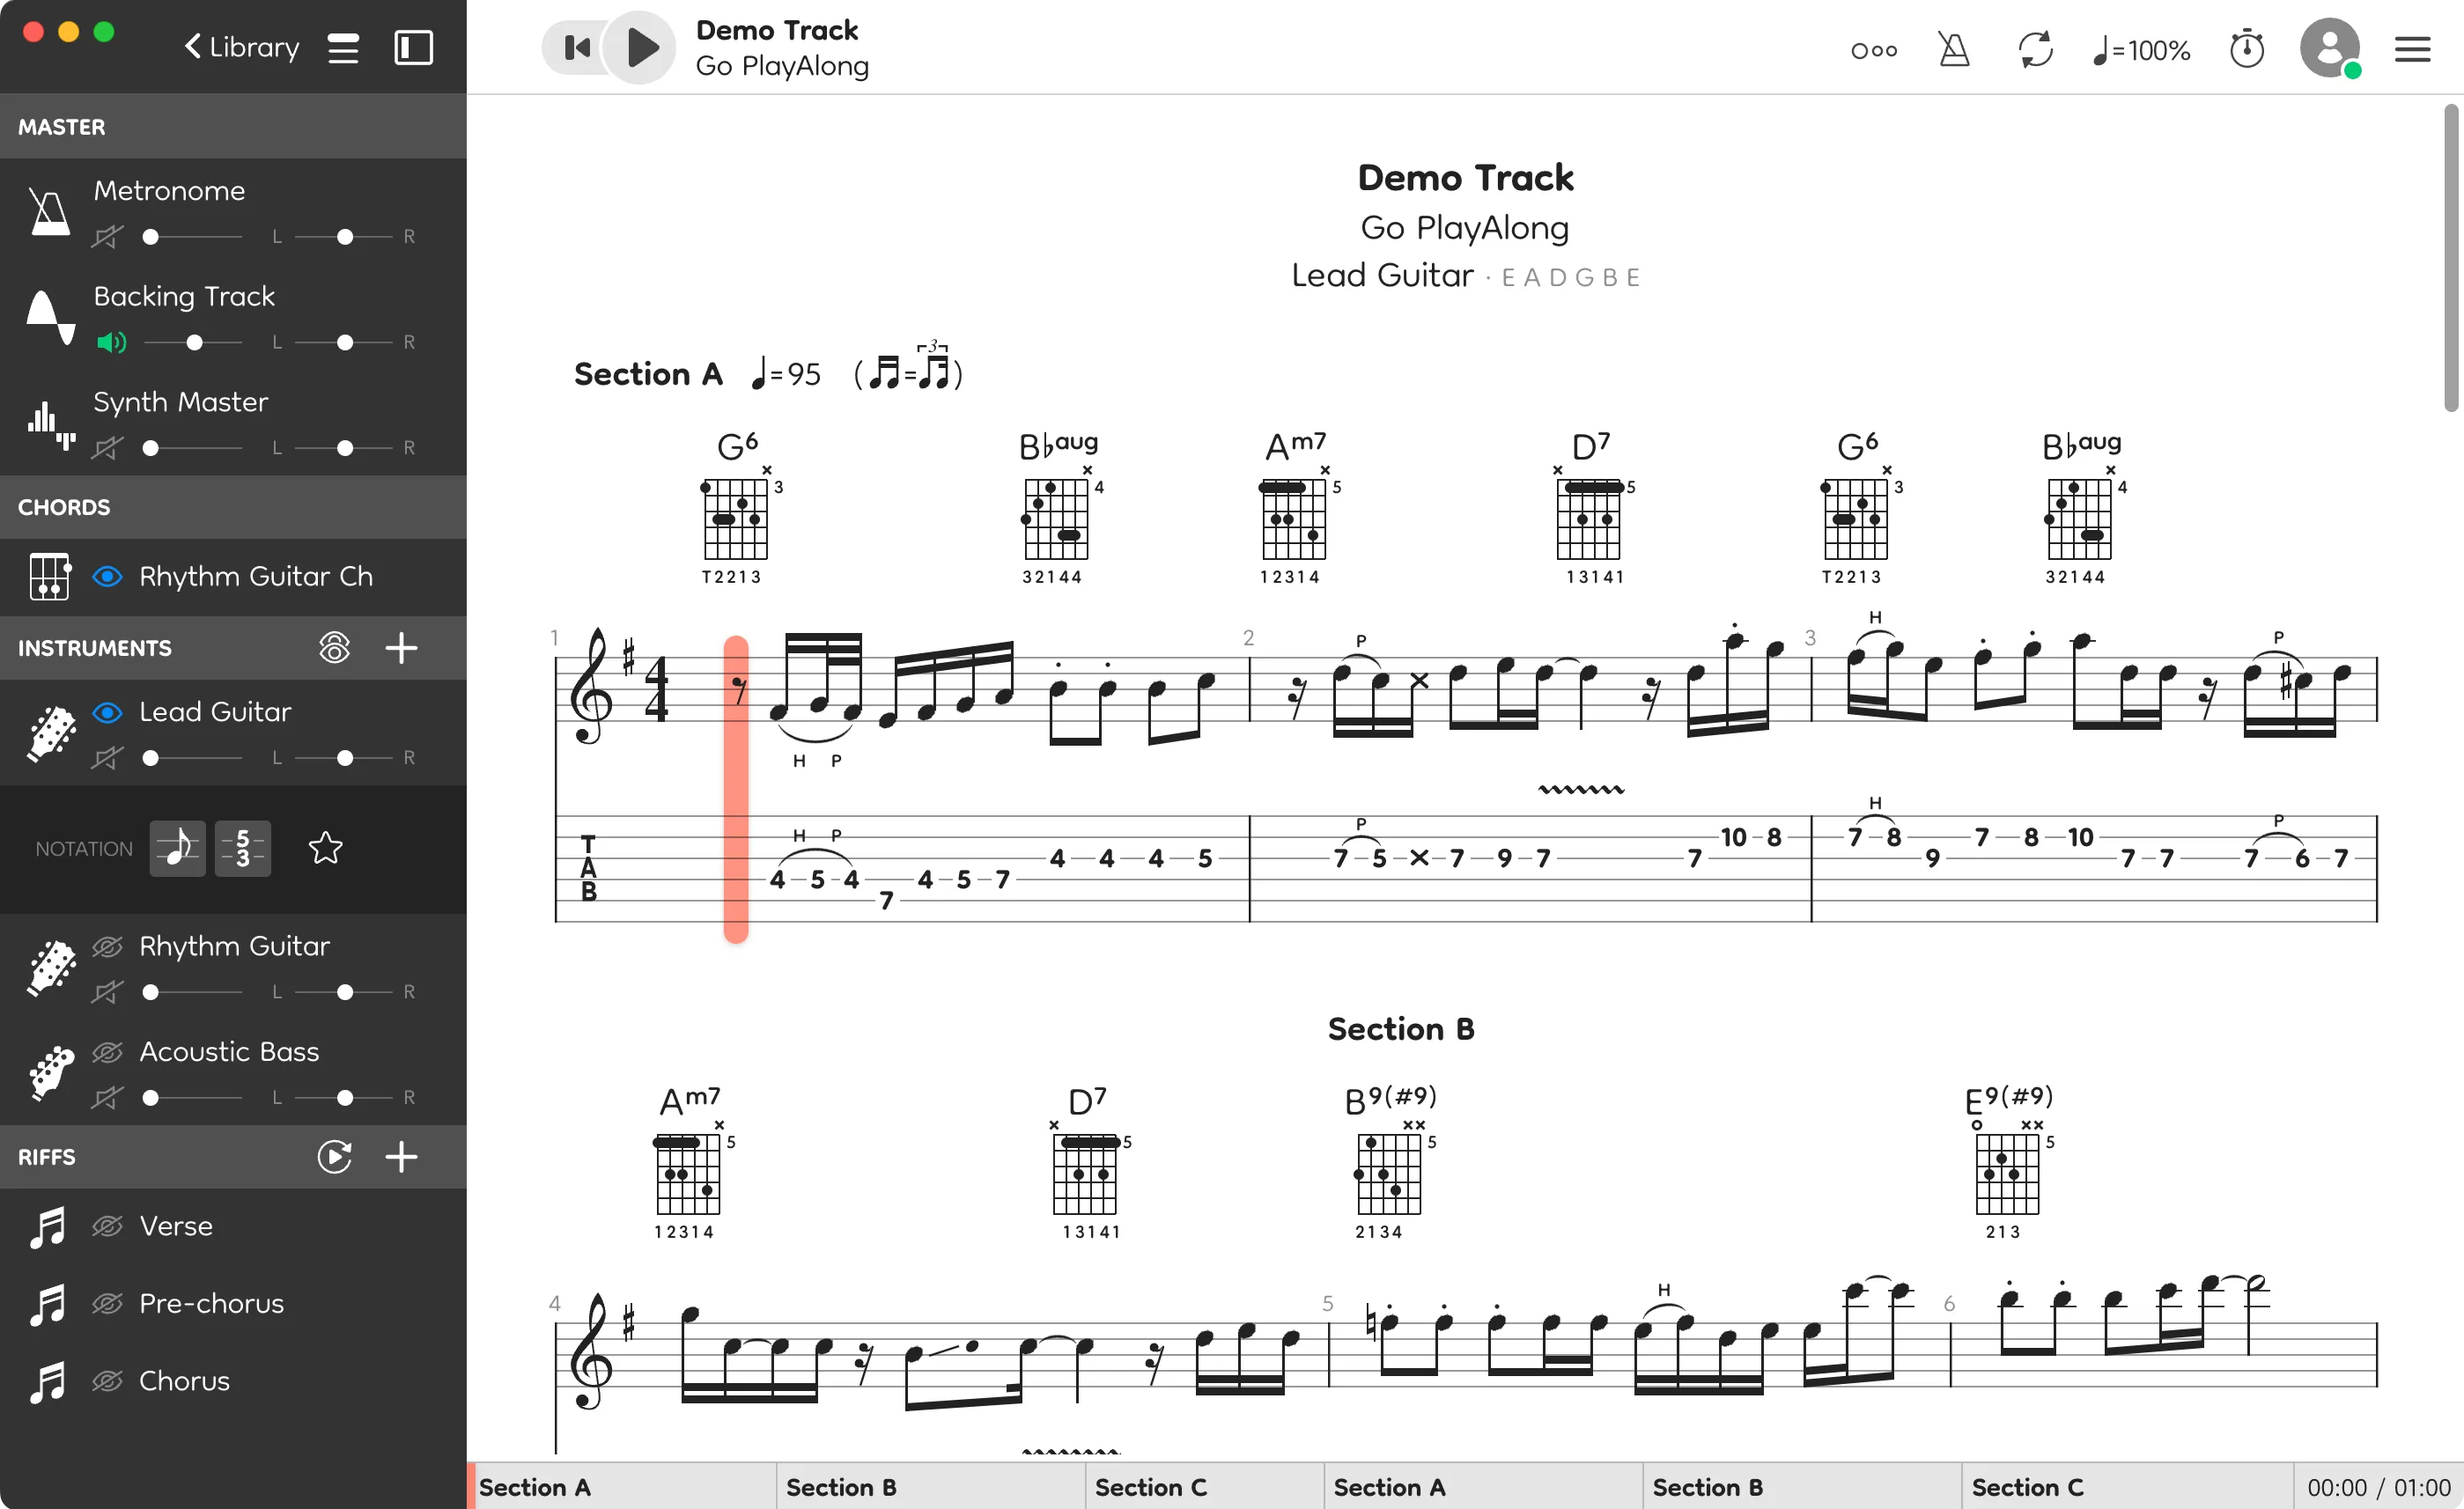Toggle the loop icon in top toolbar
Viewport: 2464px width, 1509px height.
pyautogui.click(x=2035, y=49)
